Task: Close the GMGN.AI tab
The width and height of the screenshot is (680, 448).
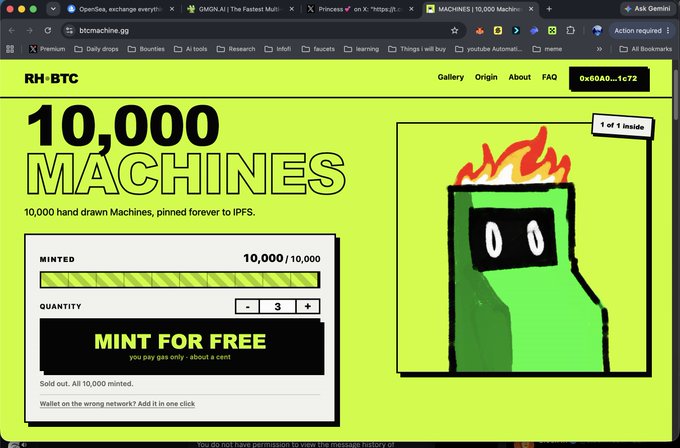Action: click(x=291, y=9)
